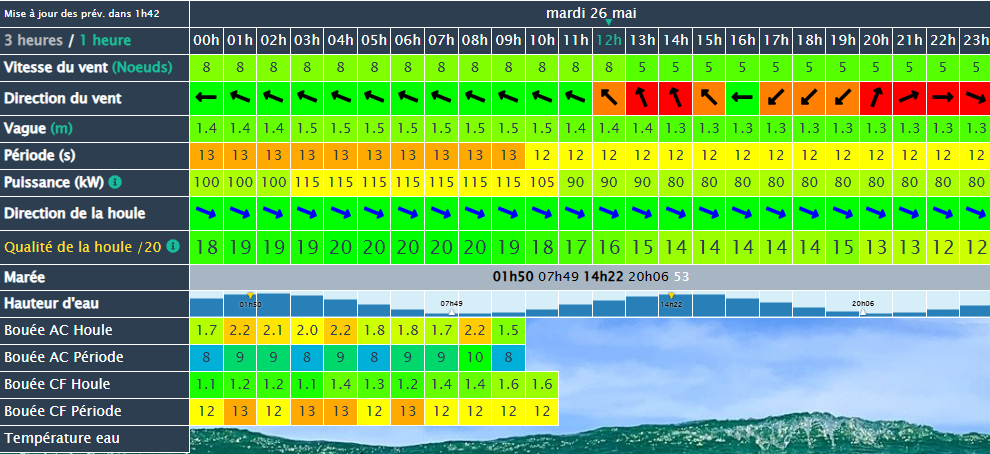Select the 00h column header
This screenshot has height=454, width=990.
pyautogui.click(x=206, y=41)
